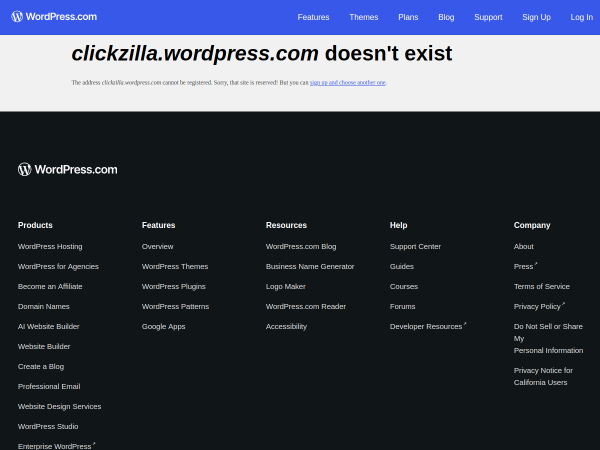Screen dimensions: 600x450
Task: Click the Company column heading
Action: point(532,225)
